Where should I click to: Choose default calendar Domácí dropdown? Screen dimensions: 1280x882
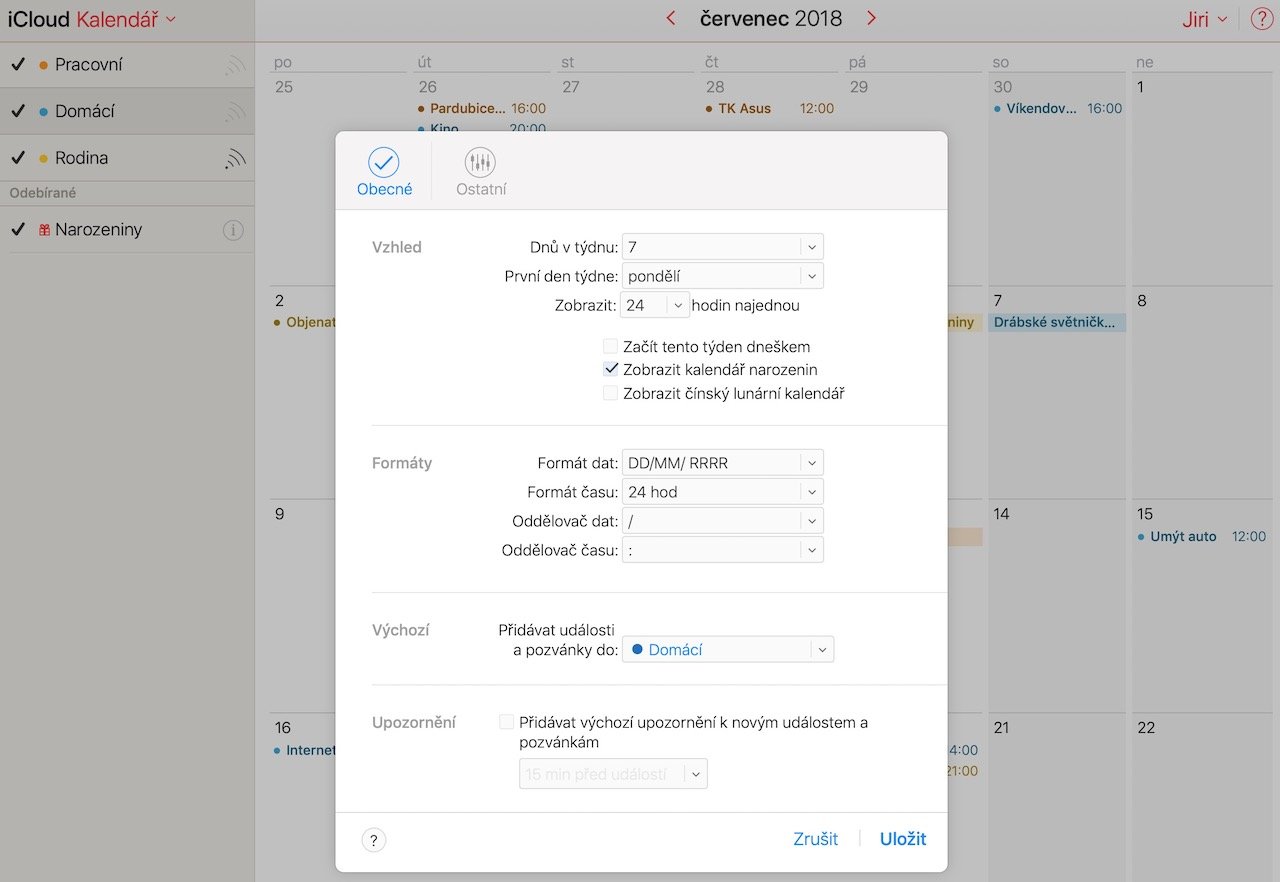click(x=727, y=650)
